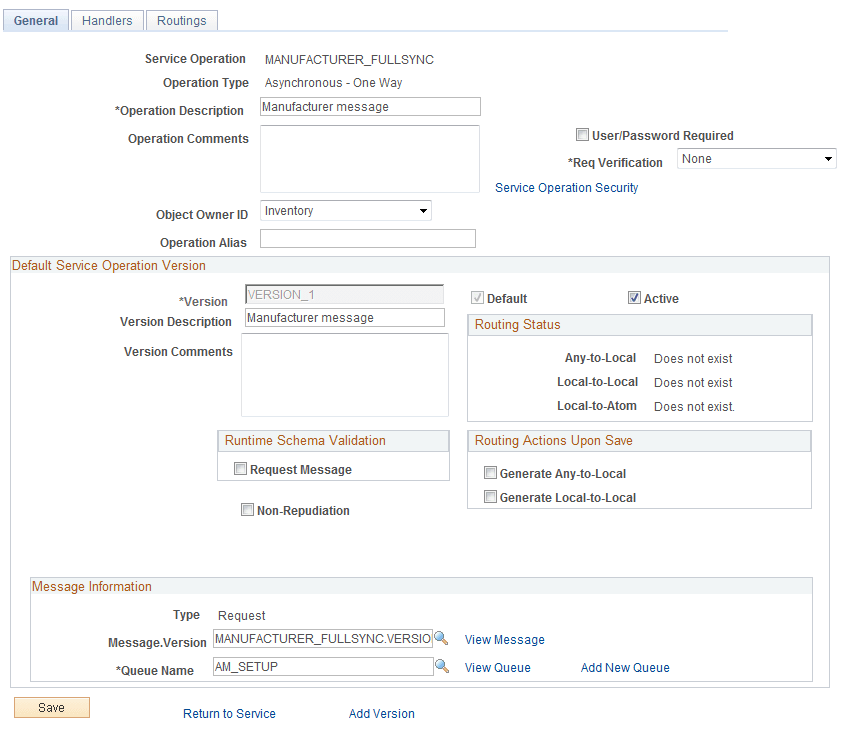
Task: Open Service Operation Security
Action: click(567, 187)
